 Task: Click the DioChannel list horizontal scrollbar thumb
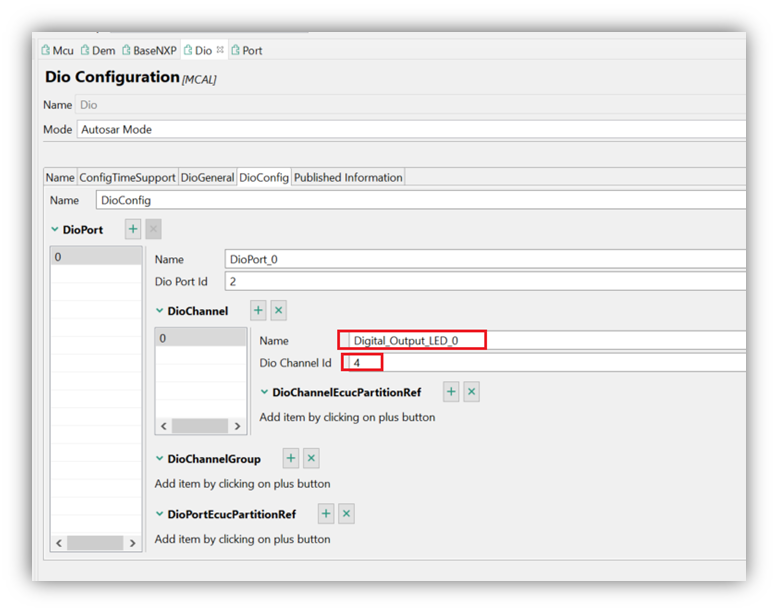coord(200,426)
